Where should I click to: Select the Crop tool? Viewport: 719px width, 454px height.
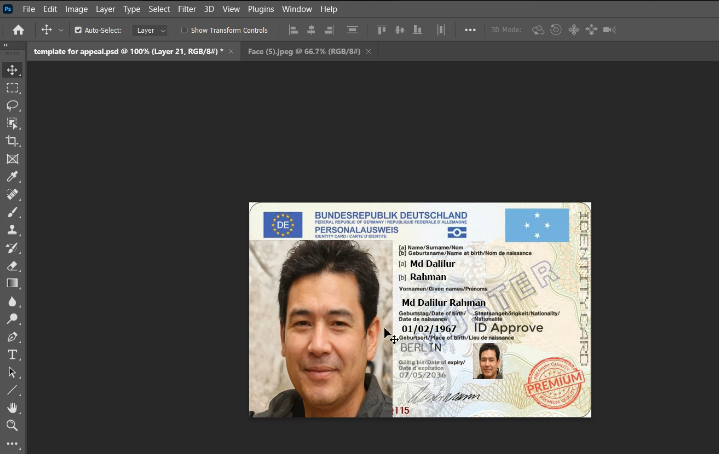click(13, 141)
